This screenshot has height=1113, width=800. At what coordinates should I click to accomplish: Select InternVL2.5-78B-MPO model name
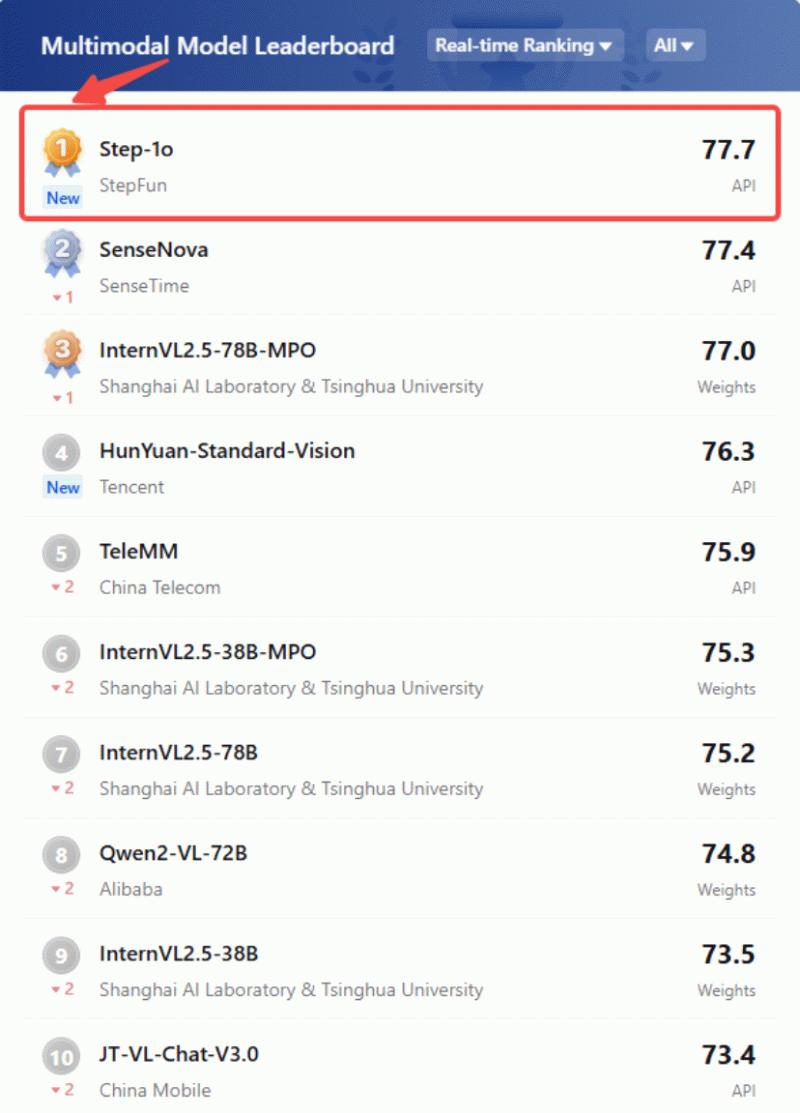coord(207,351)
